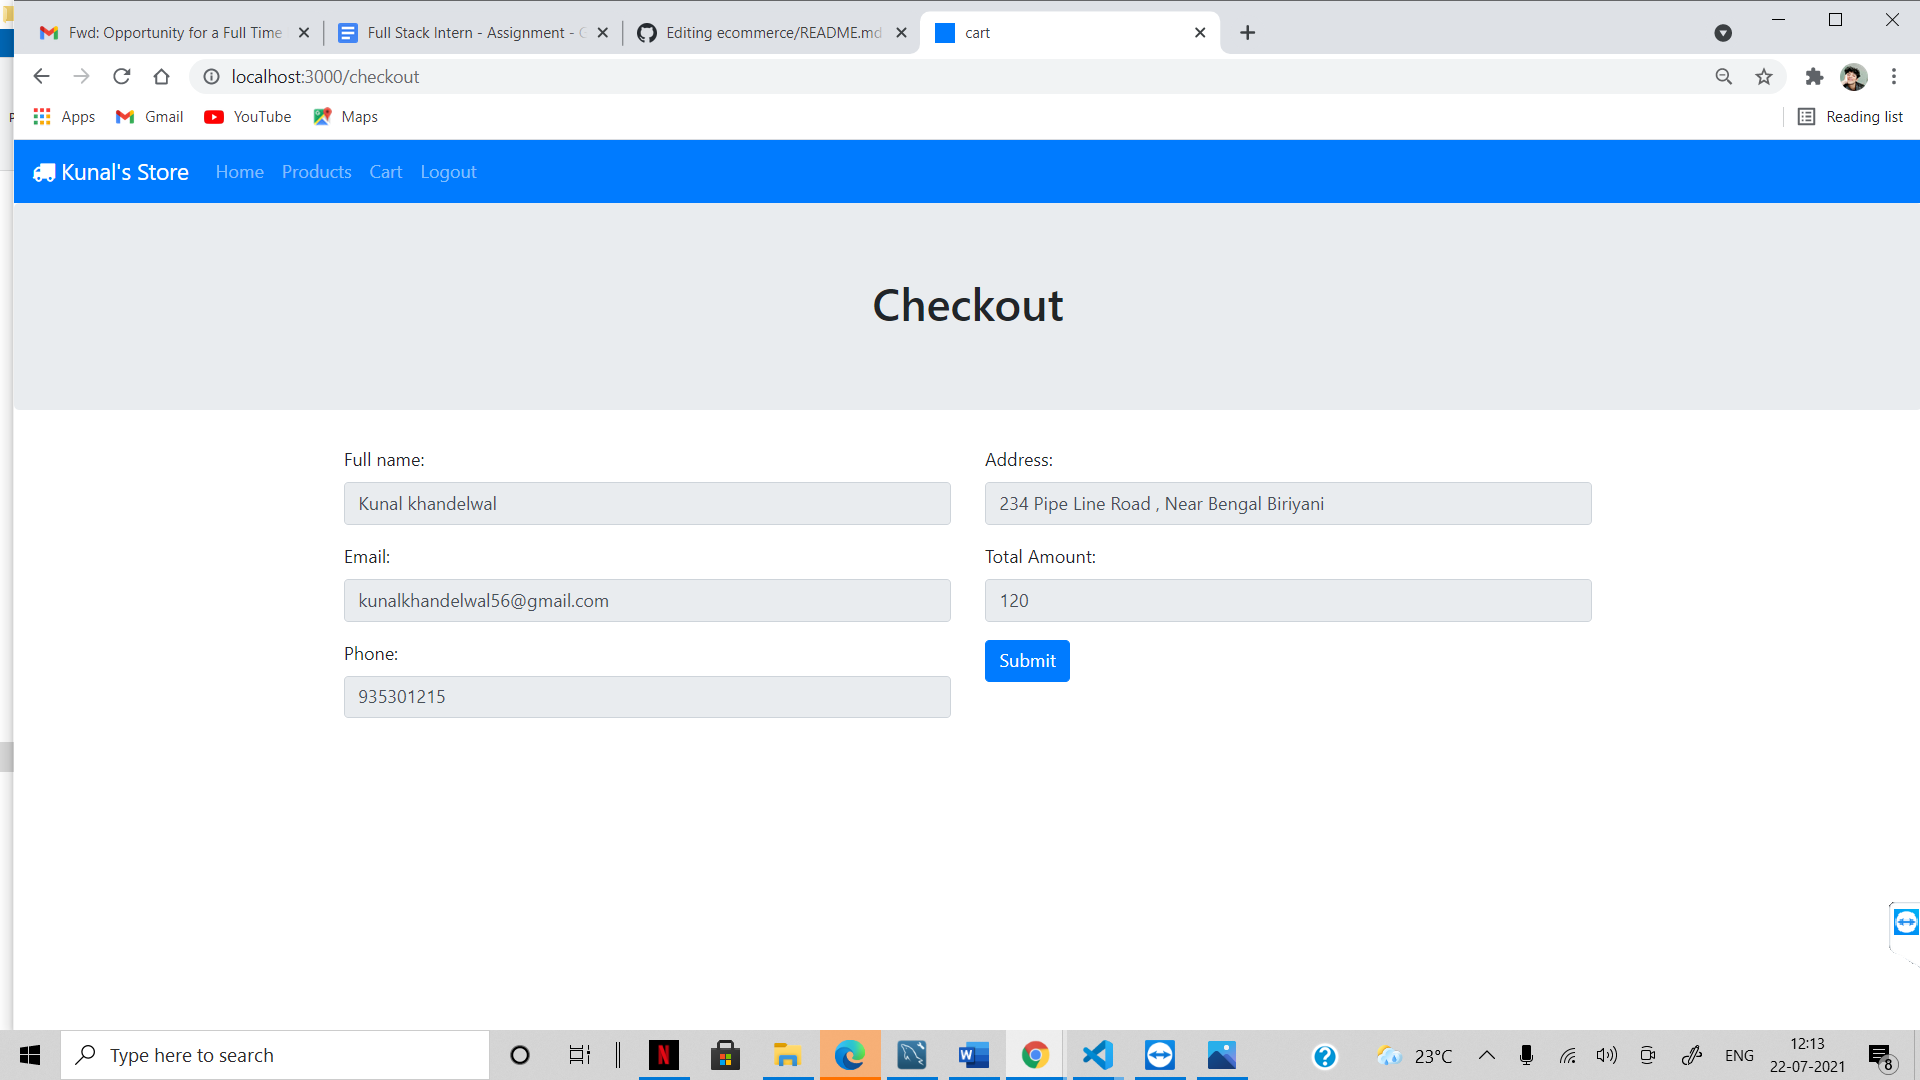
Task: Switch to Full Stack Intern Assignment tab
Action: [x=462, y=33]
